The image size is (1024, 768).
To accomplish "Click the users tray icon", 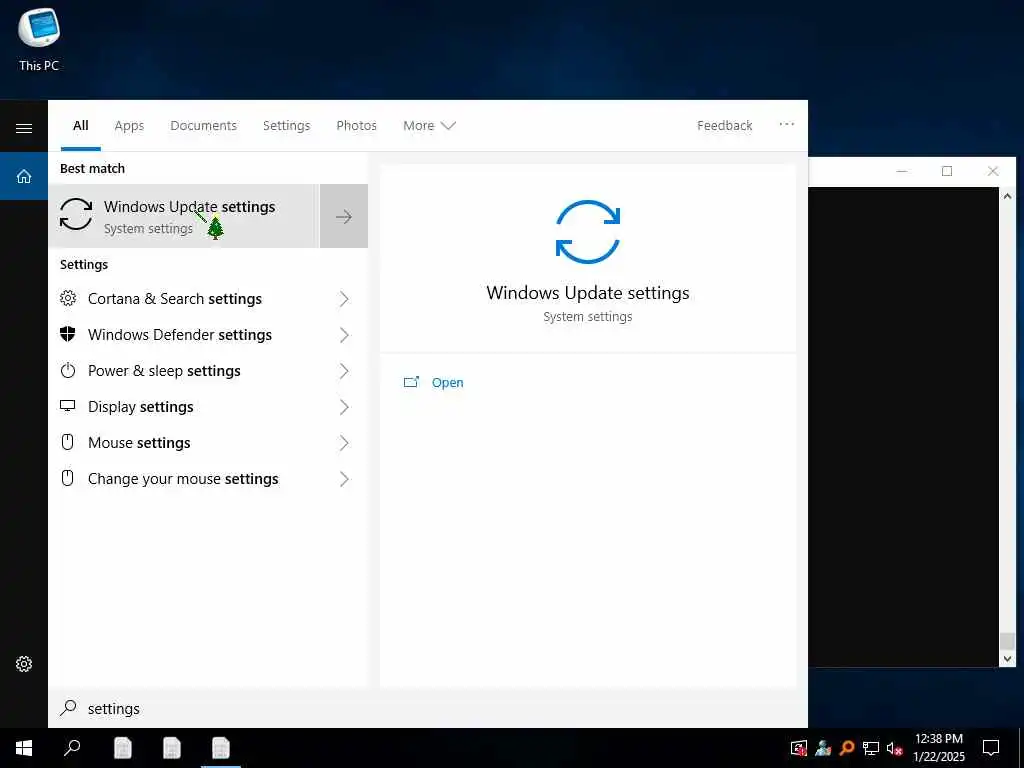I will (823, 748).
